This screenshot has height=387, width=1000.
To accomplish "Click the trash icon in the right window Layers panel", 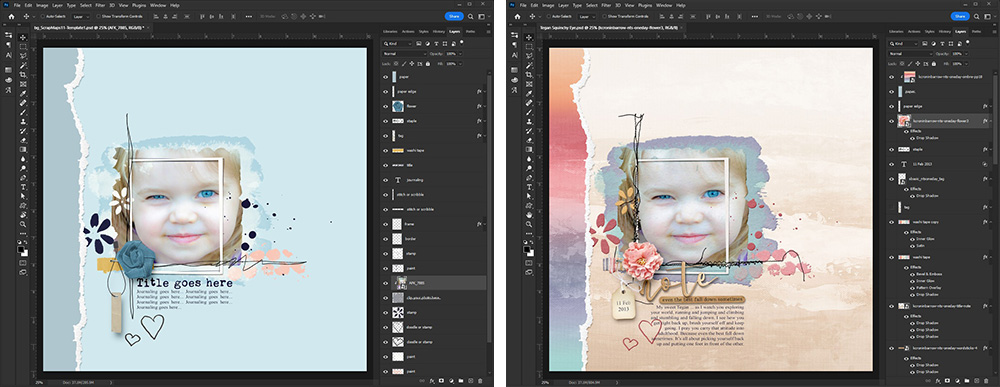I will coord(986,381).
